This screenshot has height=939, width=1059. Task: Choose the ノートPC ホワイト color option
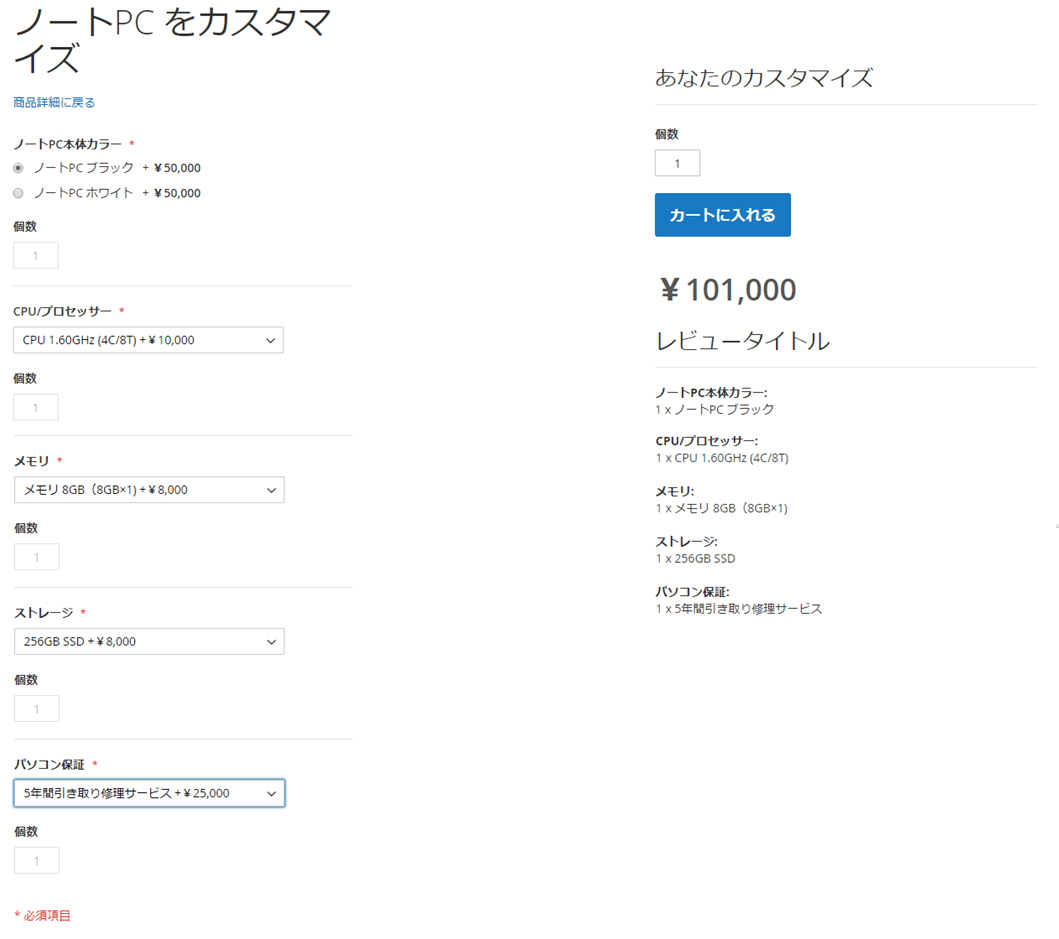click(x=18, y=193)
